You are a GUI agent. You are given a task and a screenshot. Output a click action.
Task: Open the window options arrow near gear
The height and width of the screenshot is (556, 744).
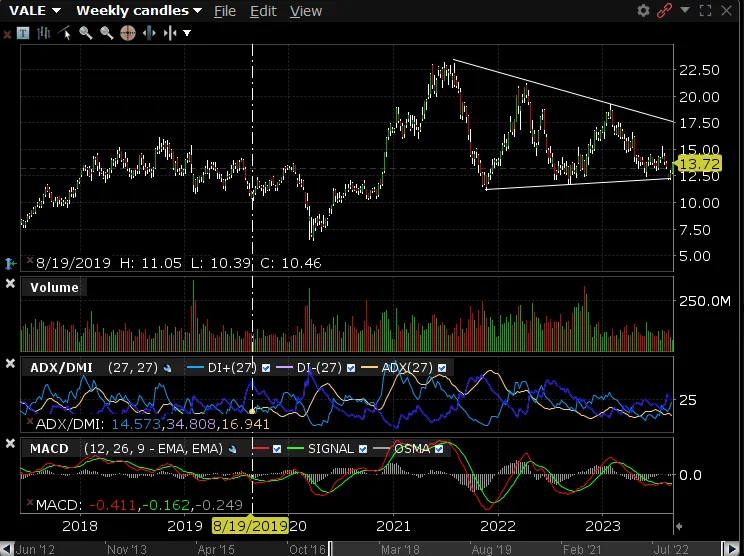click(x=684, y=10)
